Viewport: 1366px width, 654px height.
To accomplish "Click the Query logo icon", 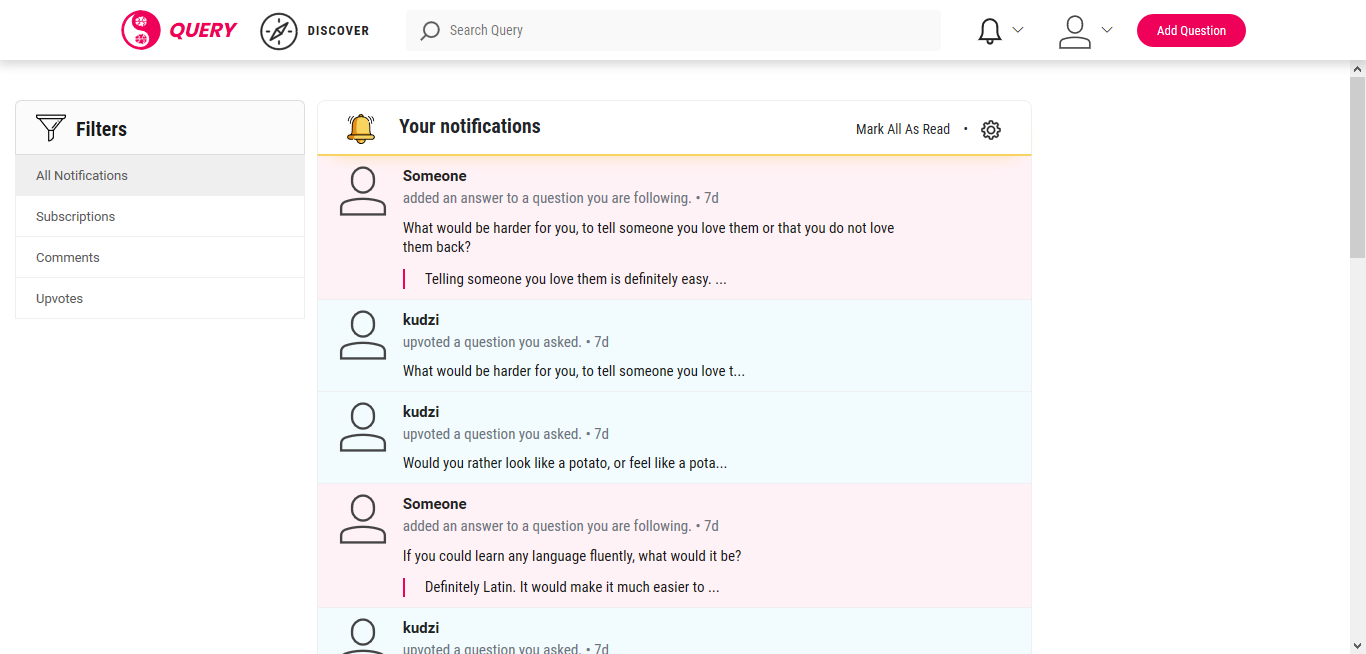I will pyautogui.click(x=141, y=30).
